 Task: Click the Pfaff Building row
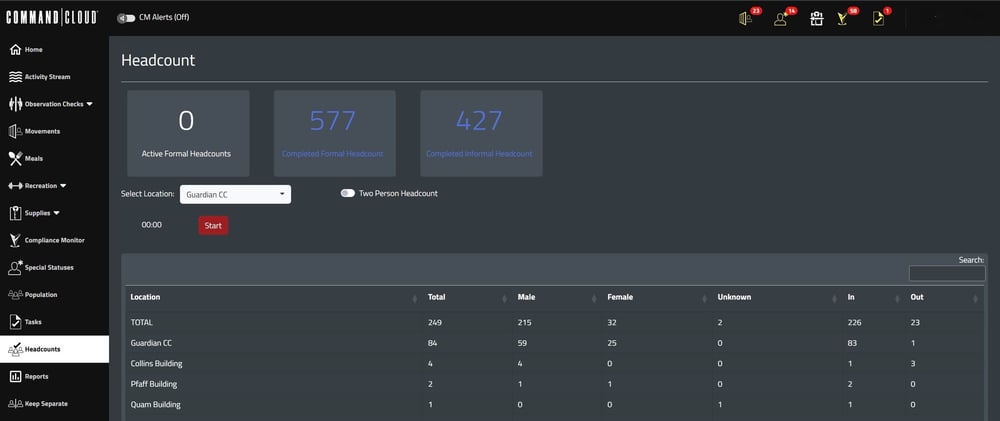click(x=555, y=384)
